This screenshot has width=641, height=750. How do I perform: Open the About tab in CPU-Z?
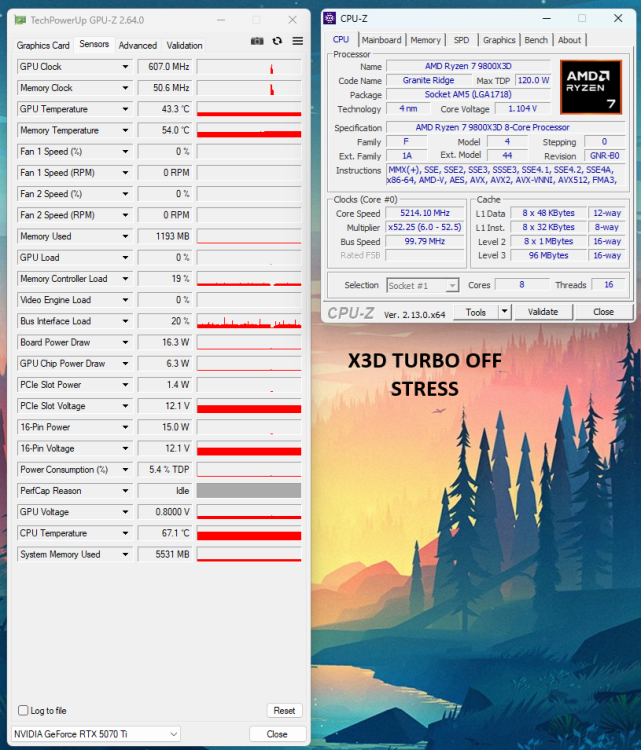coord(569,40)
